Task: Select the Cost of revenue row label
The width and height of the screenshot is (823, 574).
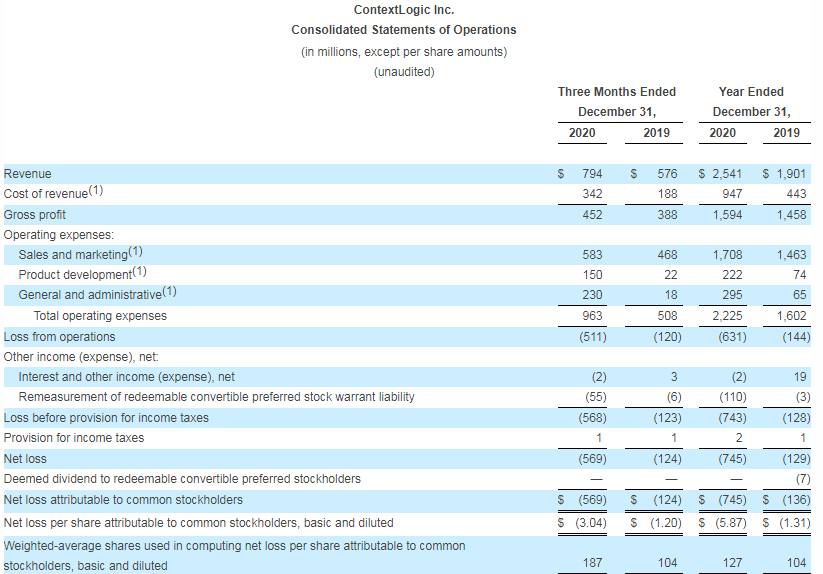Action: tap(53, 193)
